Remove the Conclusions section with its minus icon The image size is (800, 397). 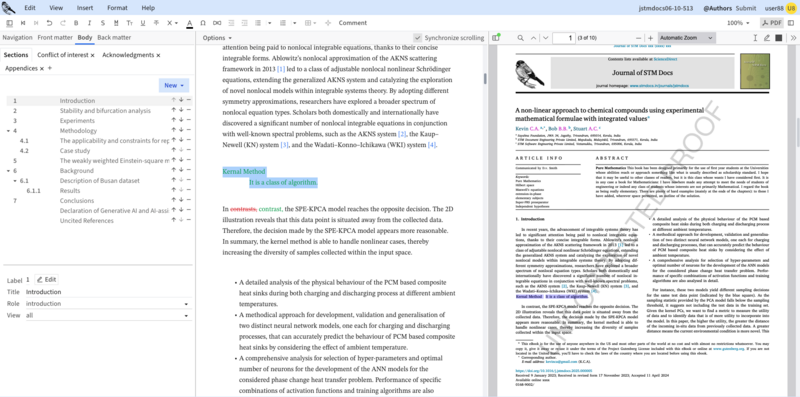coord(189,201)
